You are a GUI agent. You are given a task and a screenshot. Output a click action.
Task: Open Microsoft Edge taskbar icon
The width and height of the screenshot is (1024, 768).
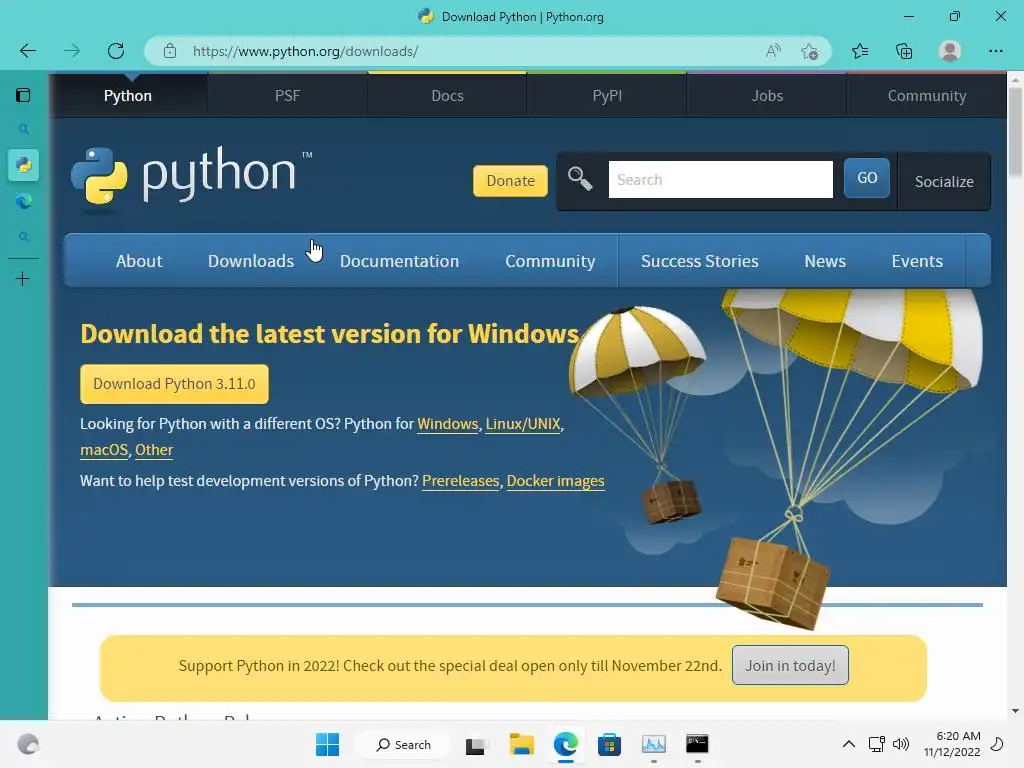[x=566, y=744]
